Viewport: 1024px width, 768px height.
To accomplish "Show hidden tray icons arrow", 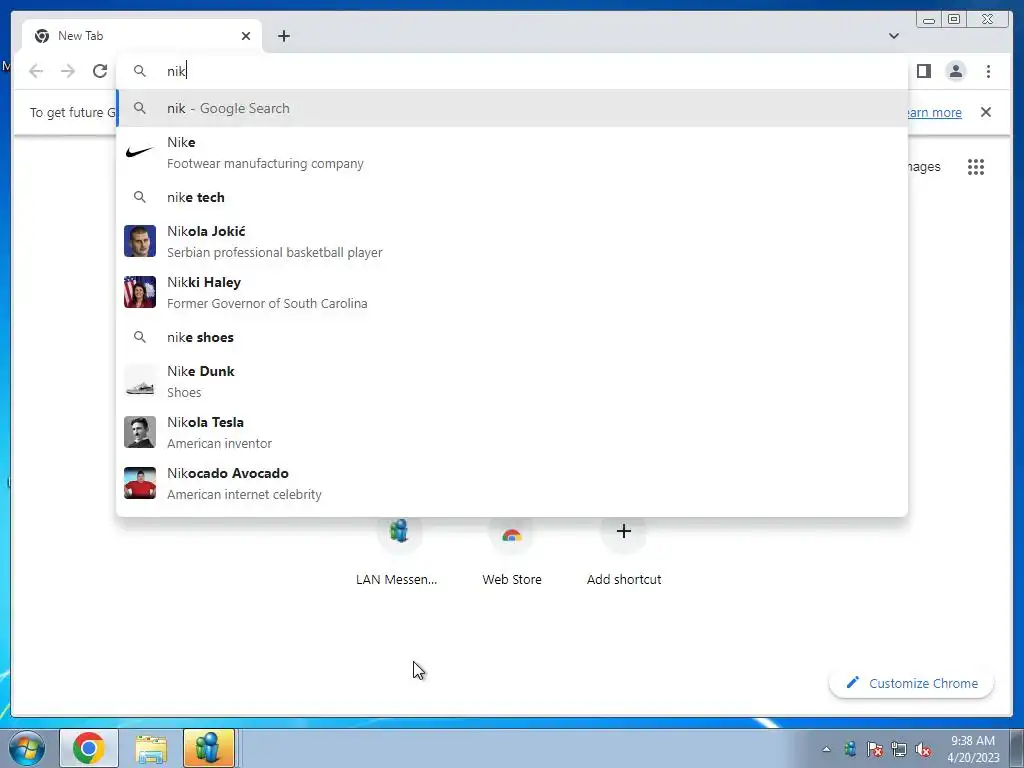I will point(826,750).
